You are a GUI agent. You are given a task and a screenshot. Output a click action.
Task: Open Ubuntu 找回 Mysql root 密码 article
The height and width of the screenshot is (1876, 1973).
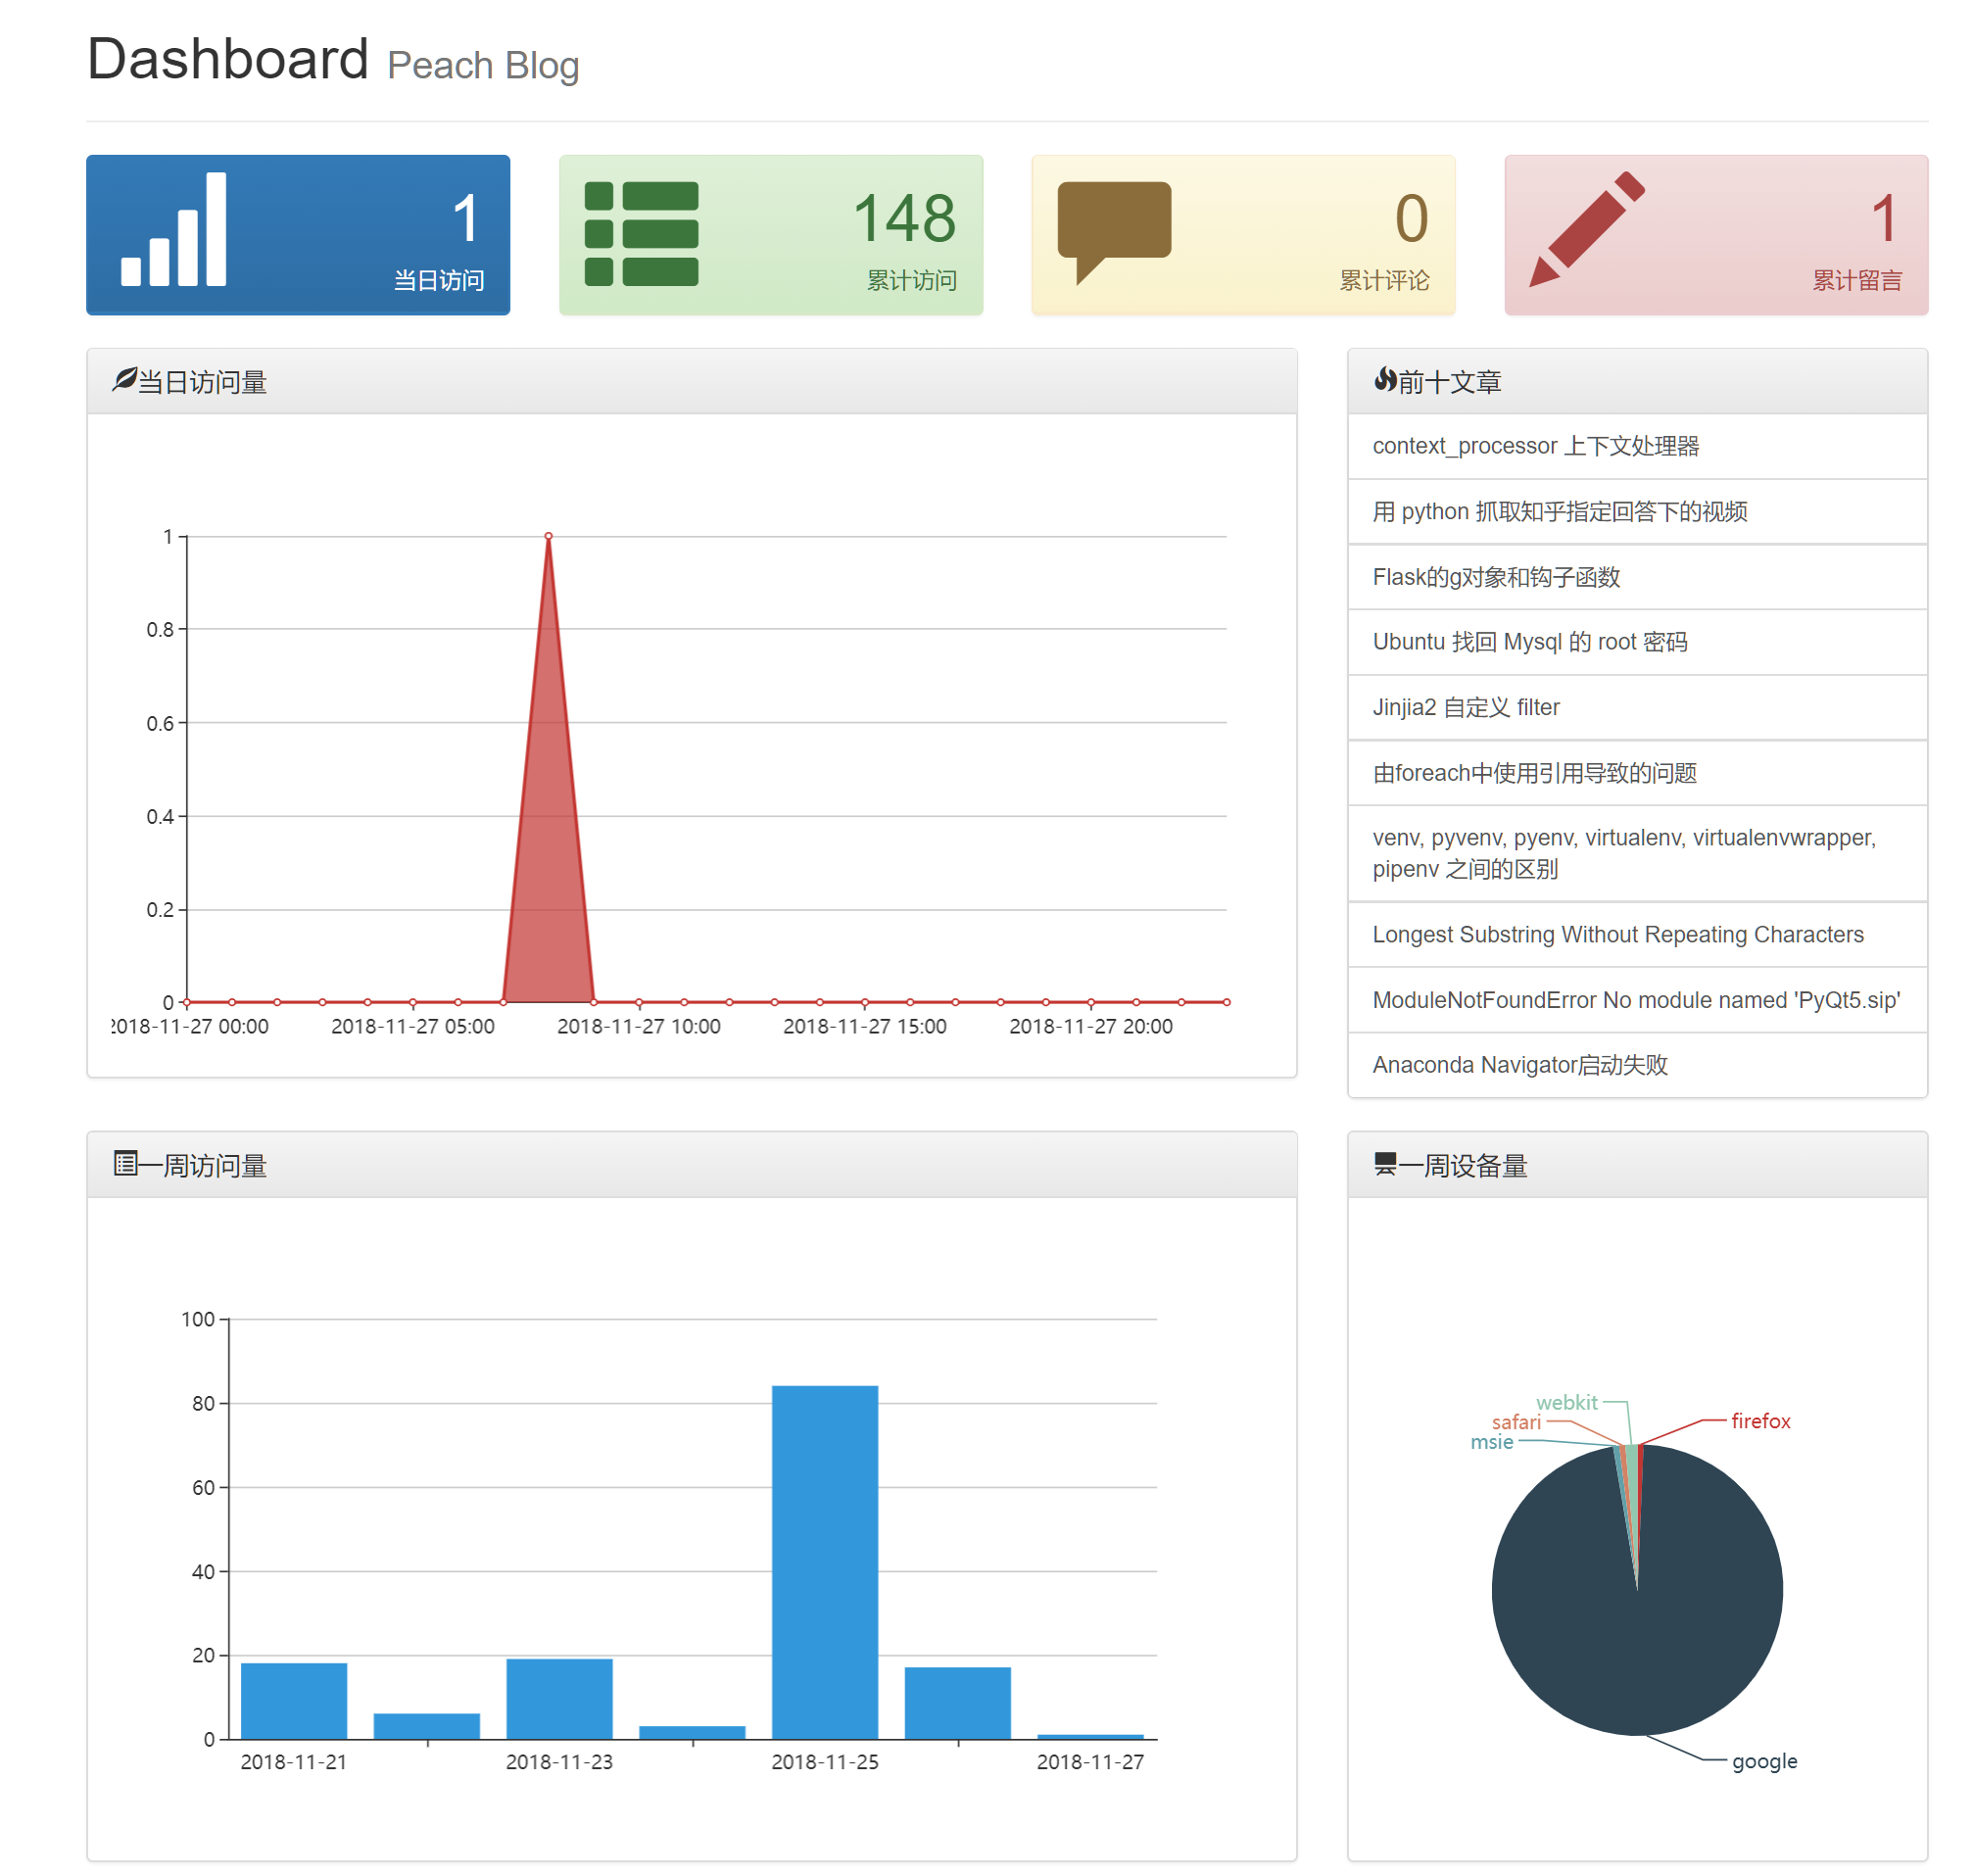[x=1530, y=642]
